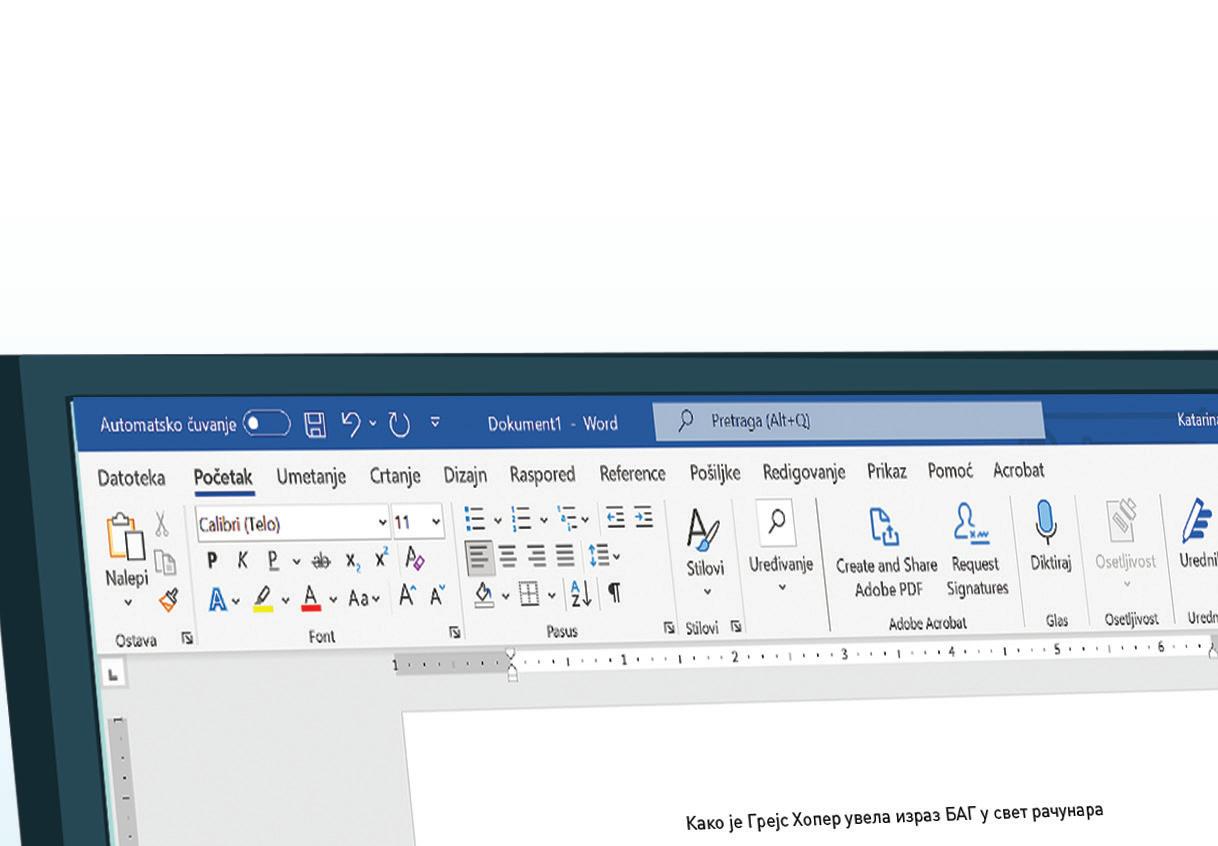
Task: Click the Copy icon below the scissors
Action: click(x=164, y=562)
